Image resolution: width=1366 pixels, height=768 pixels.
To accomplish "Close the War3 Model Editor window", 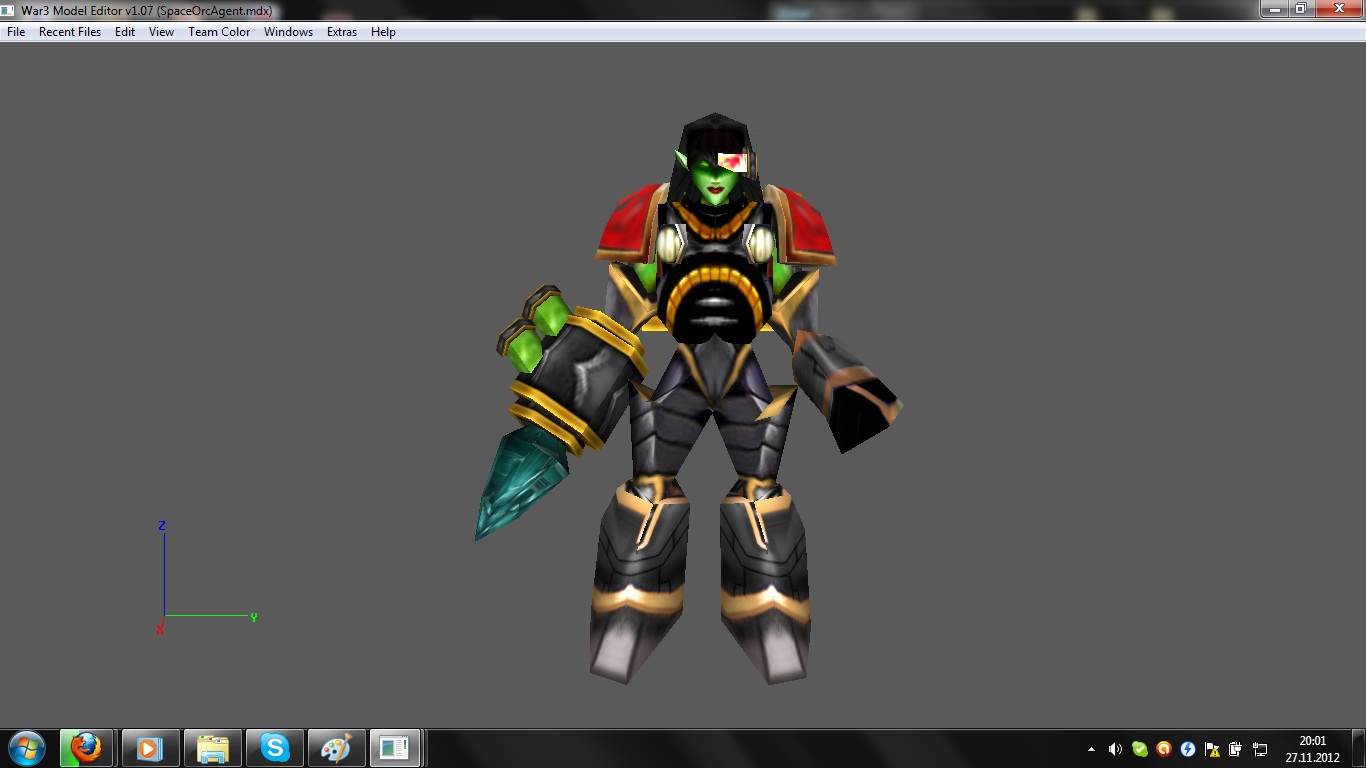I will pyautogui.click(x=1337, y=8).
